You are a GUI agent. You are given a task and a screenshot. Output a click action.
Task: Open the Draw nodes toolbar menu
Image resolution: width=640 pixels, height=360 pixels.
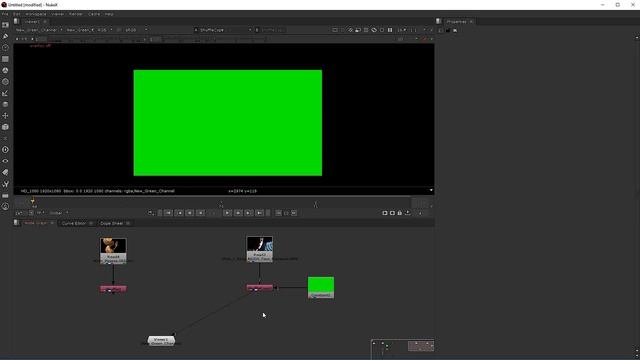pyautogui.click(x=5, y=37)
